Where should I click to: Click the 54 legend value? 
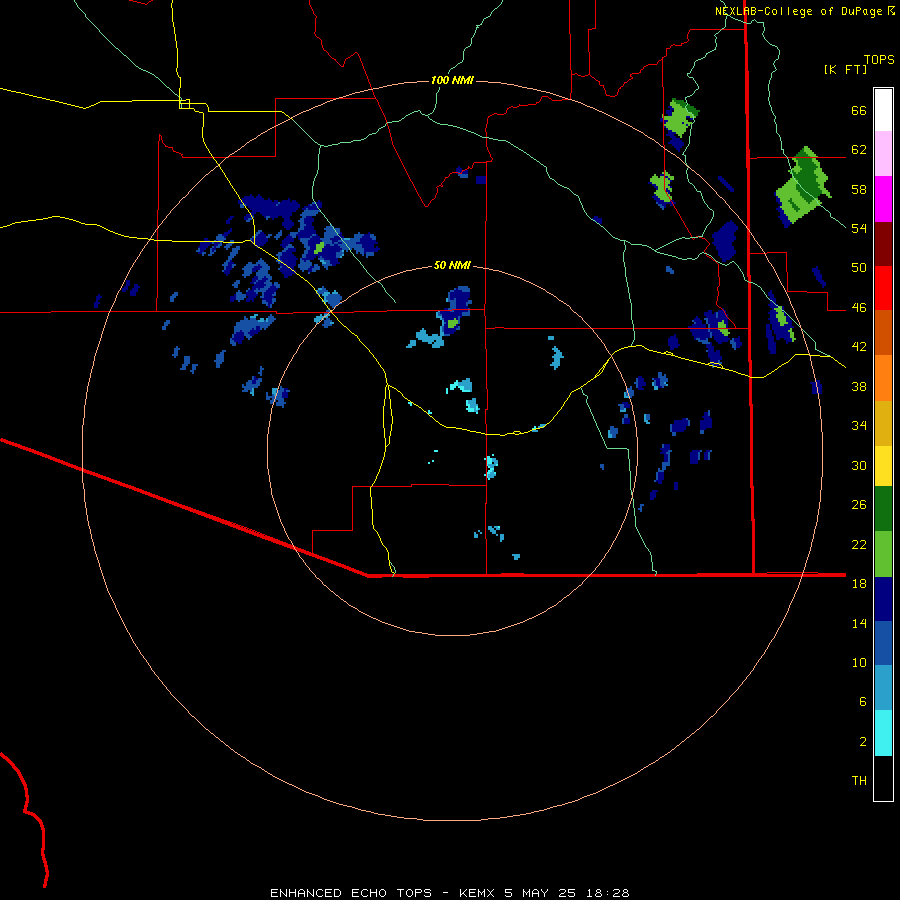tap(859, 228)
